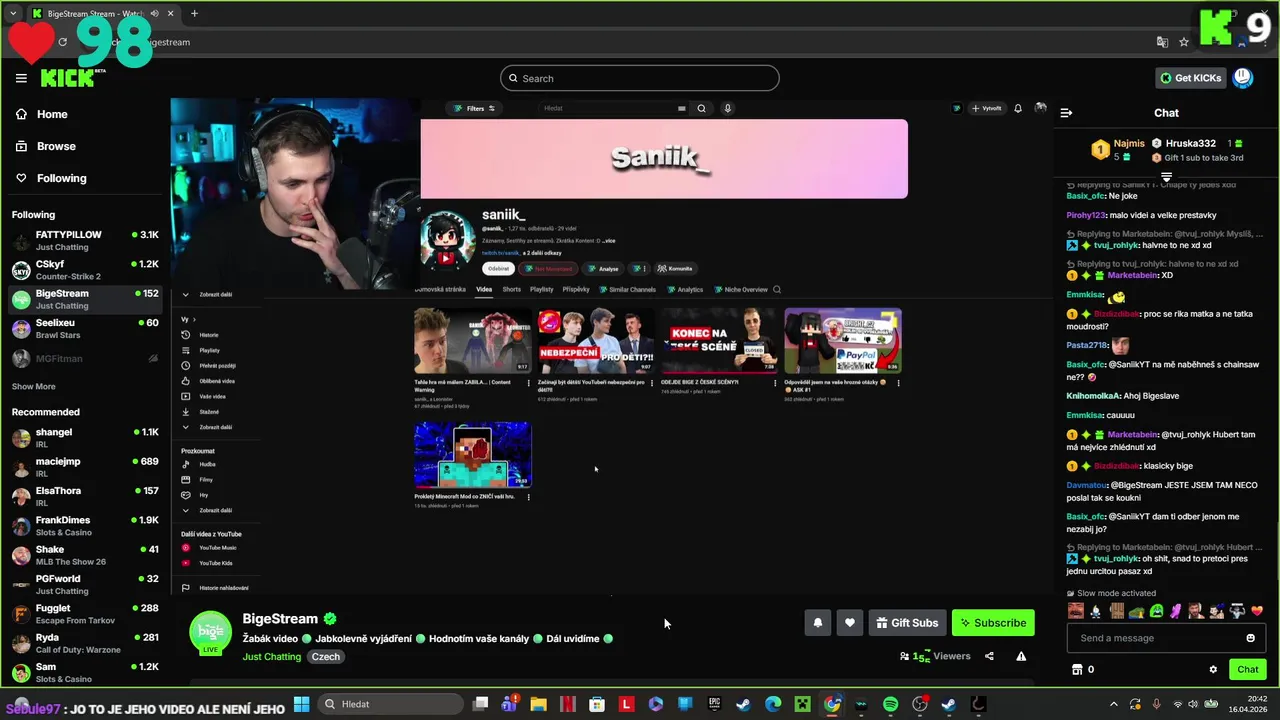Subscribe to BigeStream
Viewport: 1280px width, 720px height.
pos(993,623)
